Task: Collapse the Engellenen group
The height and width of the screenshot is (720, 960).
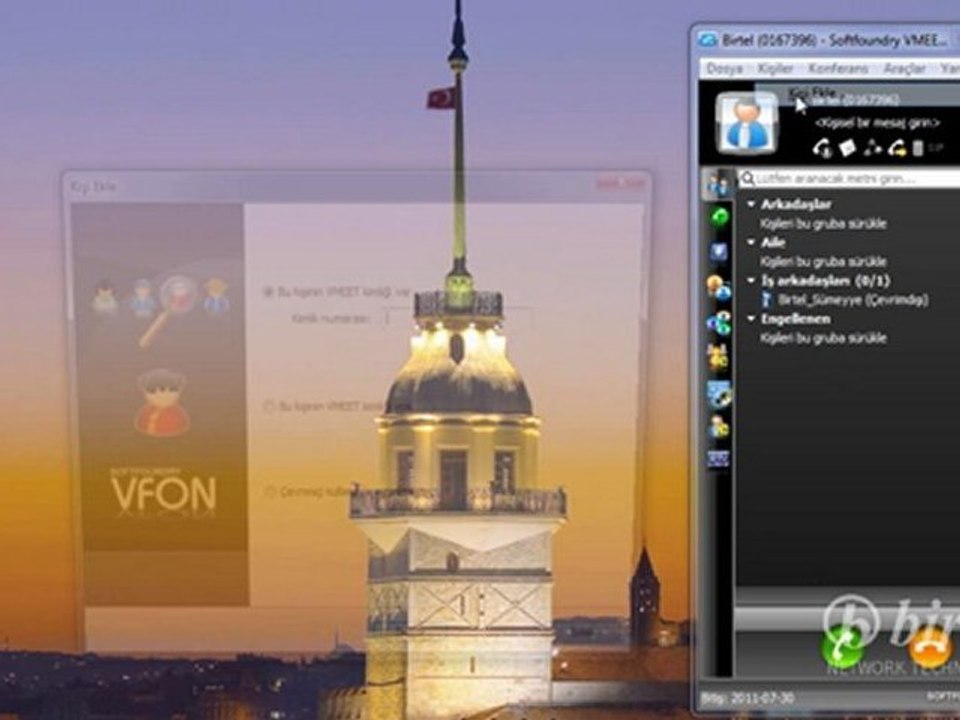Action: 751,319
